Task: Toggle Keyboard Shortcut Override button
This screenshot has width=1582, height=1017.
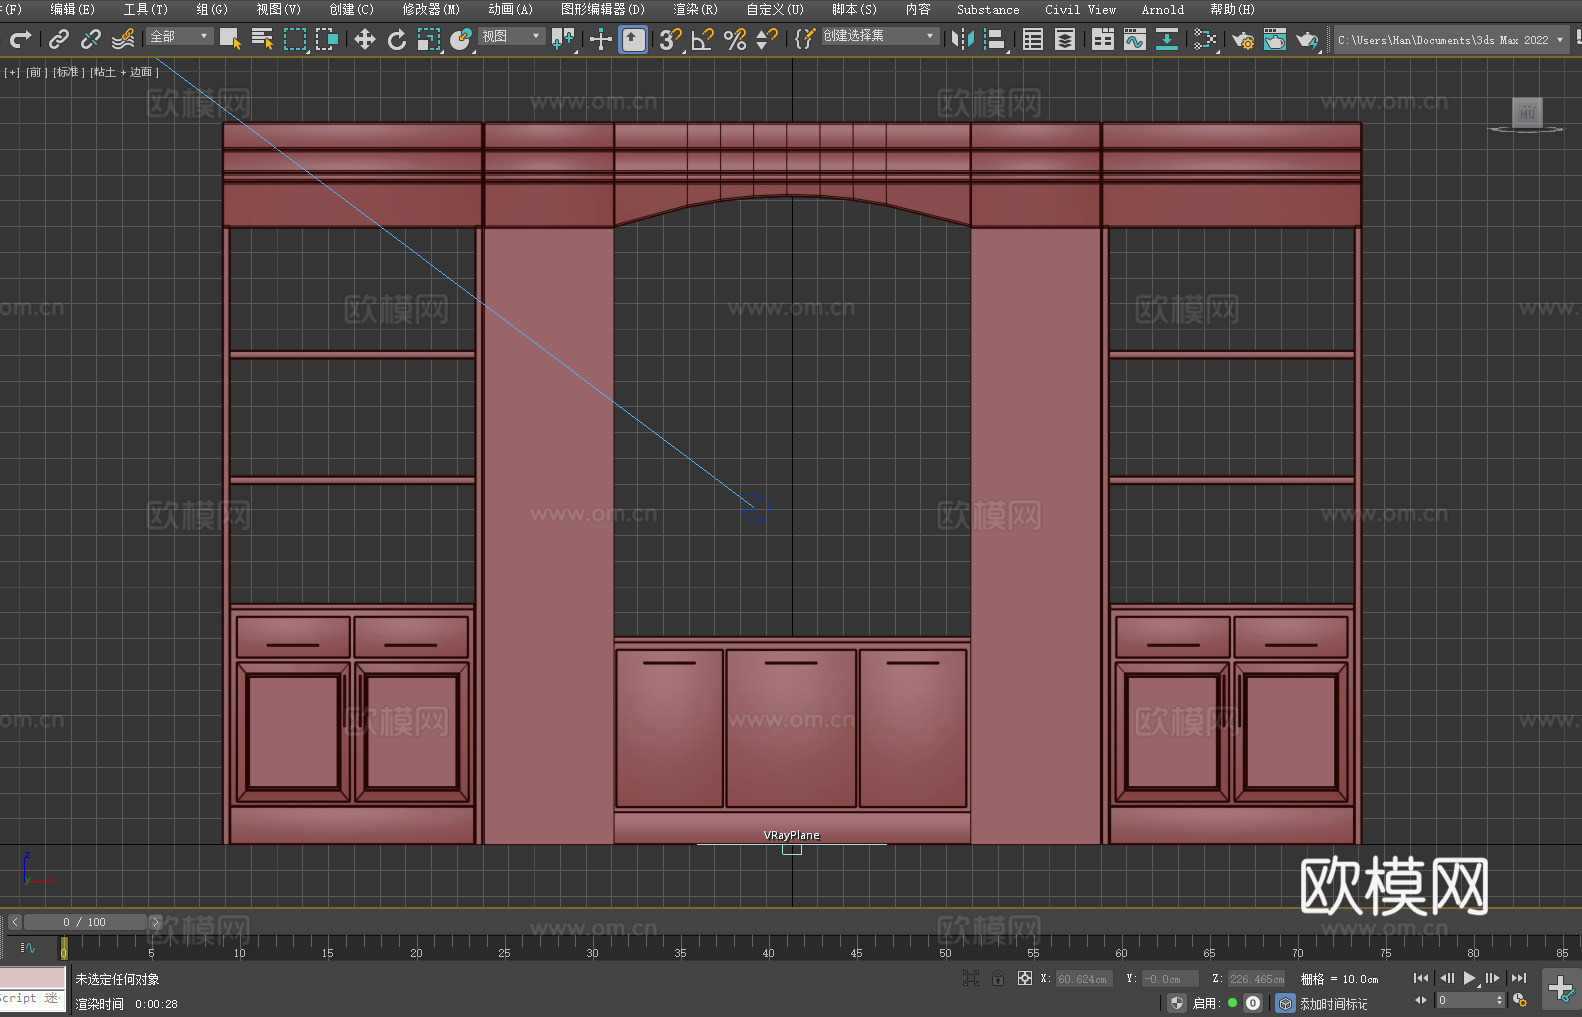Action: click(633, 39)
